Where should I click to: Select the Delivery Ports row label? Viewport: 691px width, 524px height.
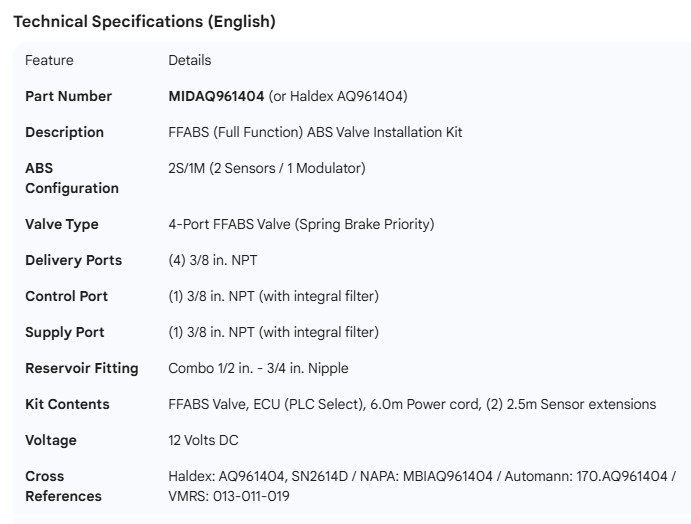click(73, 260)
